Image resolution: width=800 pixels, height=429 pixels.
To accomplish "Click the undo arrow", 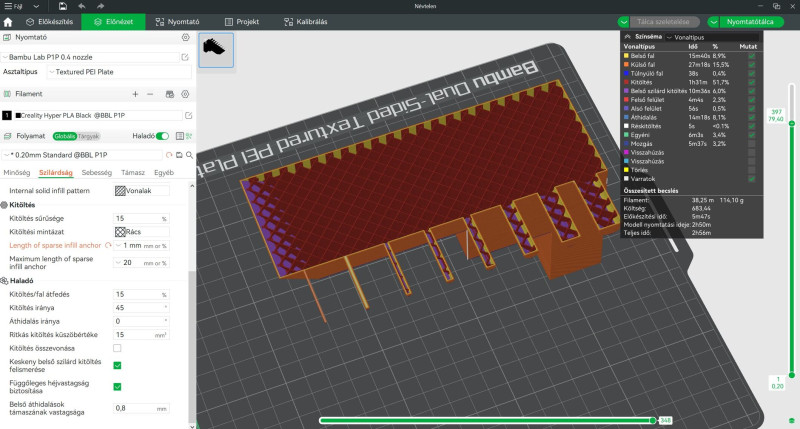I will pos(82,6).
